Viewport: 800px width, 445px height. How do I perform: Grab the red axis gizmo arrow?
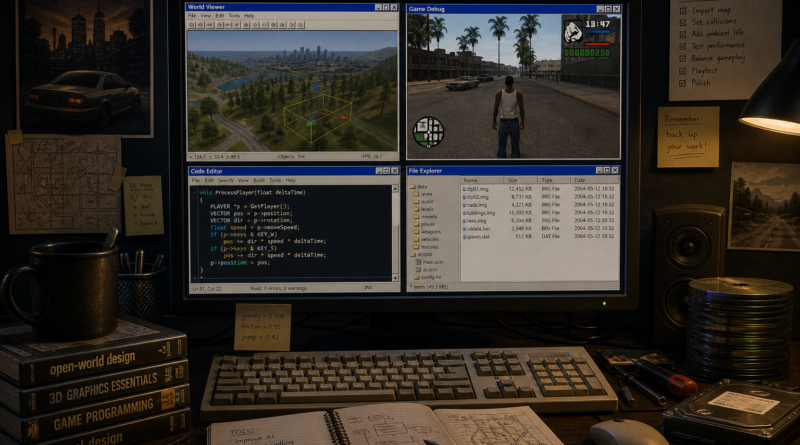pos(334,117)
